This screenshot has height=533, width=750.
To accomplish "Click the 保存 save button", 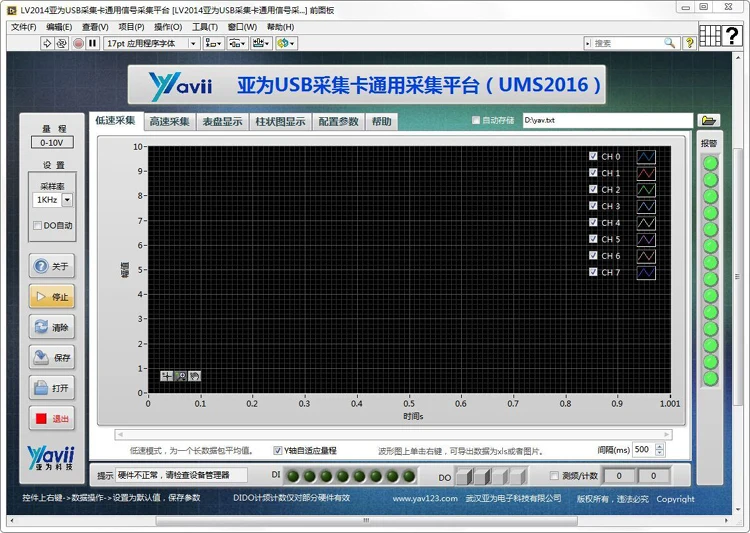I will point(52,357).
